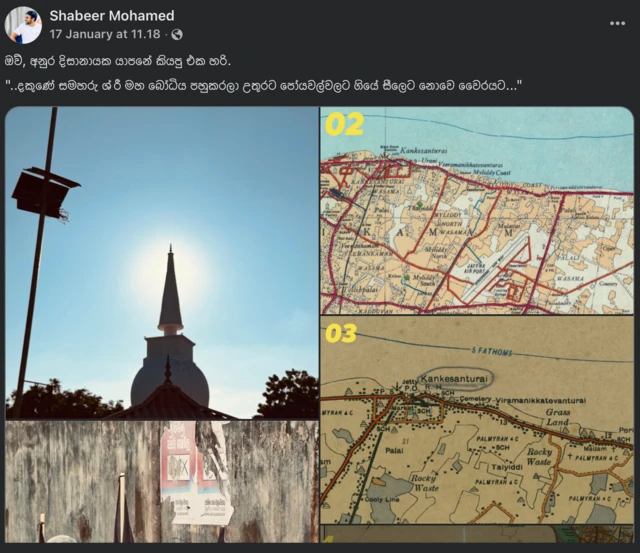Open the stupa silhouette photo

pyautogui.click(x=161, y=262)
